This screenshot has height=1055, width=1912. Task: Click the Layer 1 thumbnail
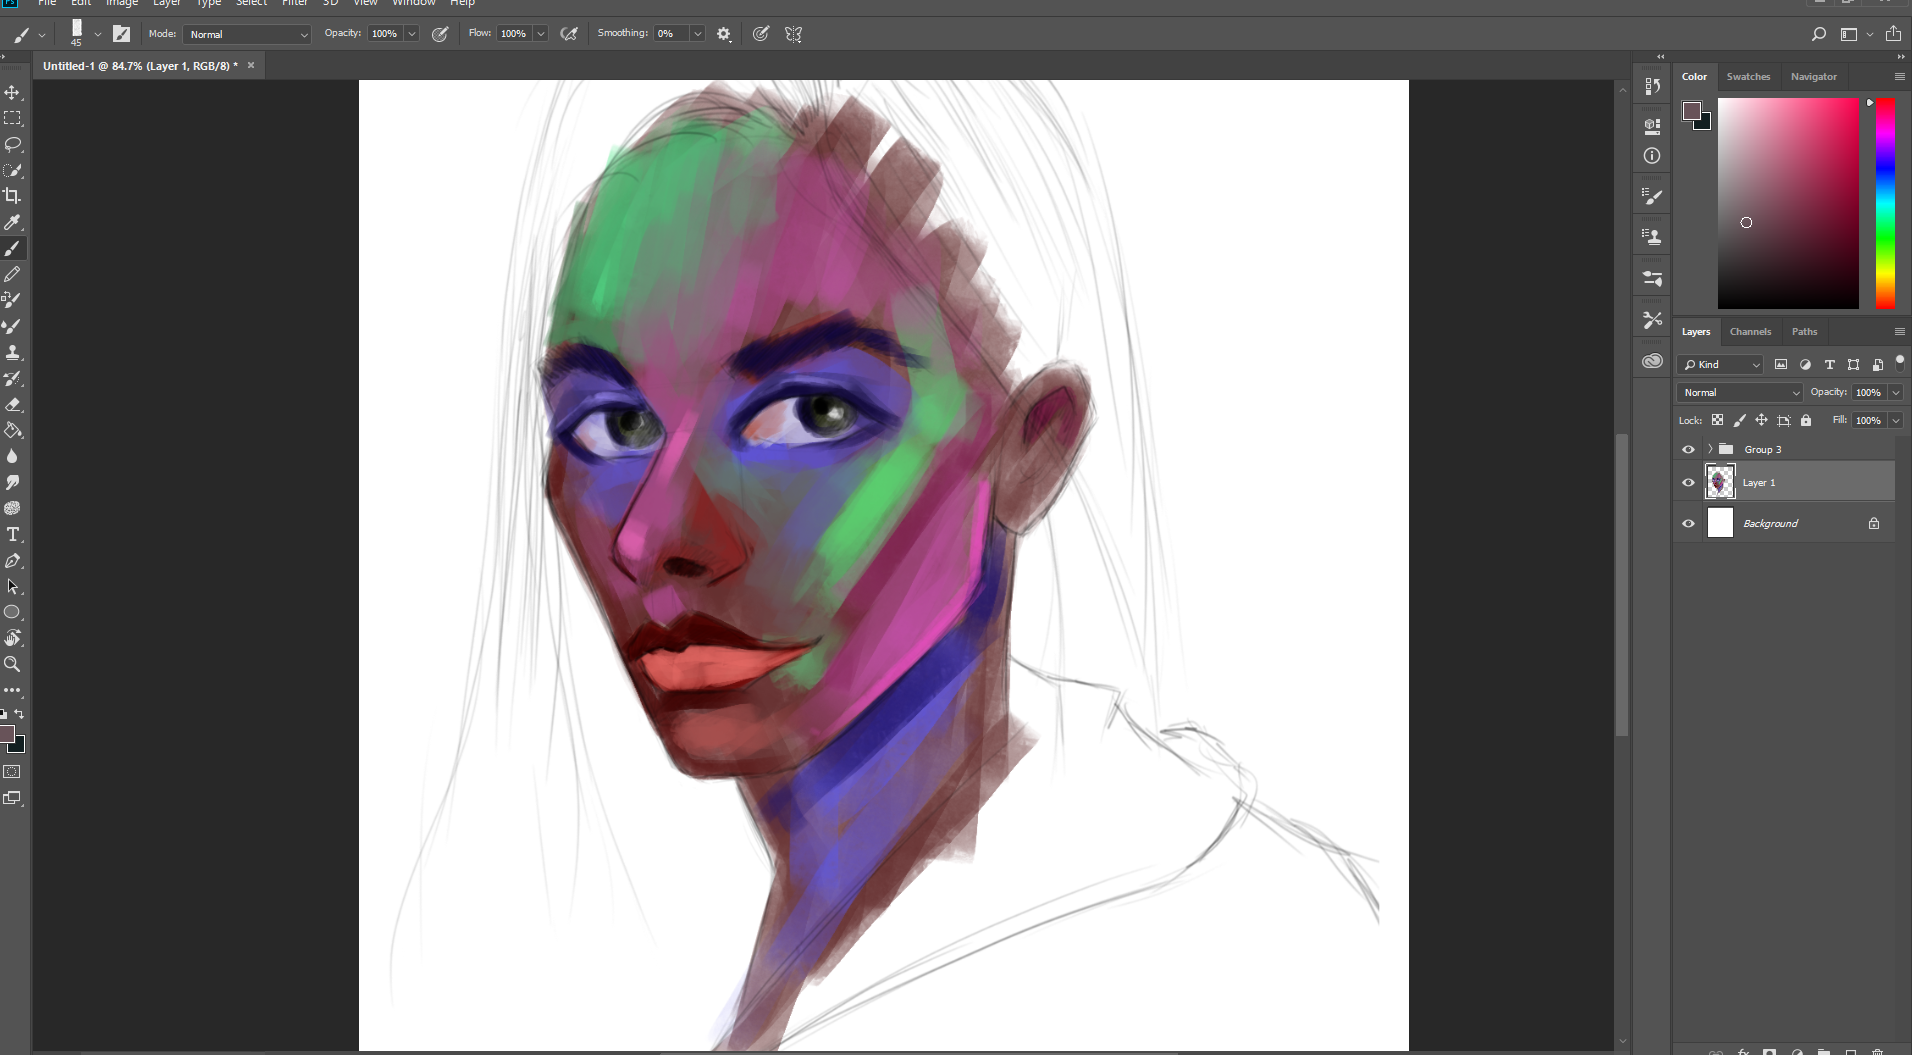coord(1720,482)
